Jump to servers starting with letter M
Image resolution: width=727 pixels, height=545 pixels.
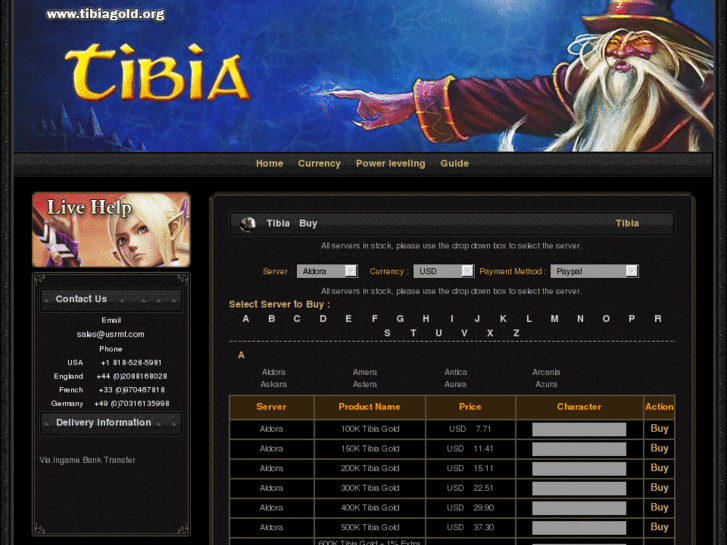click(x=555, y=319)
